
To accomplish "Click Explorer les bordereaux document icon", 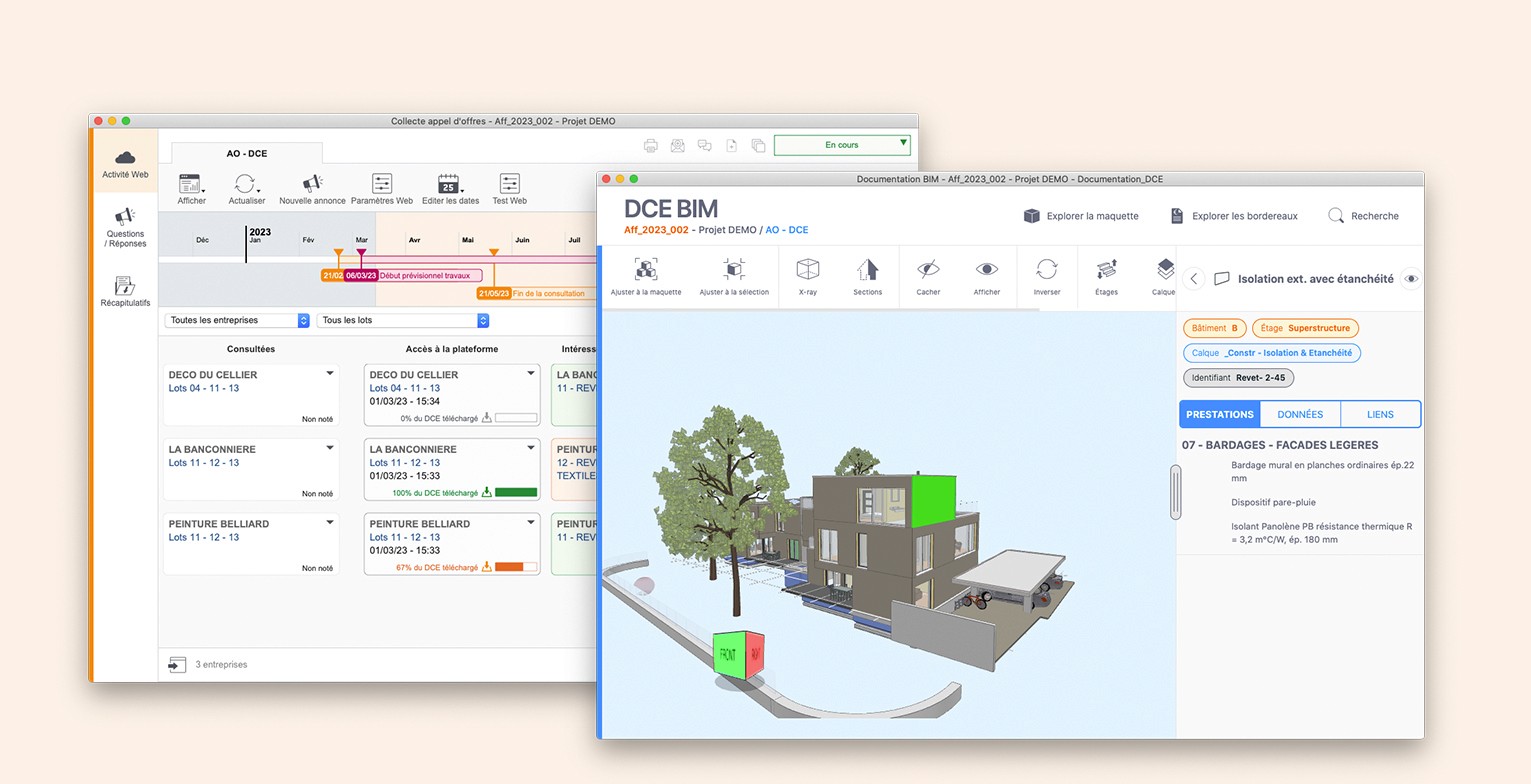I will coord(1177,216).
